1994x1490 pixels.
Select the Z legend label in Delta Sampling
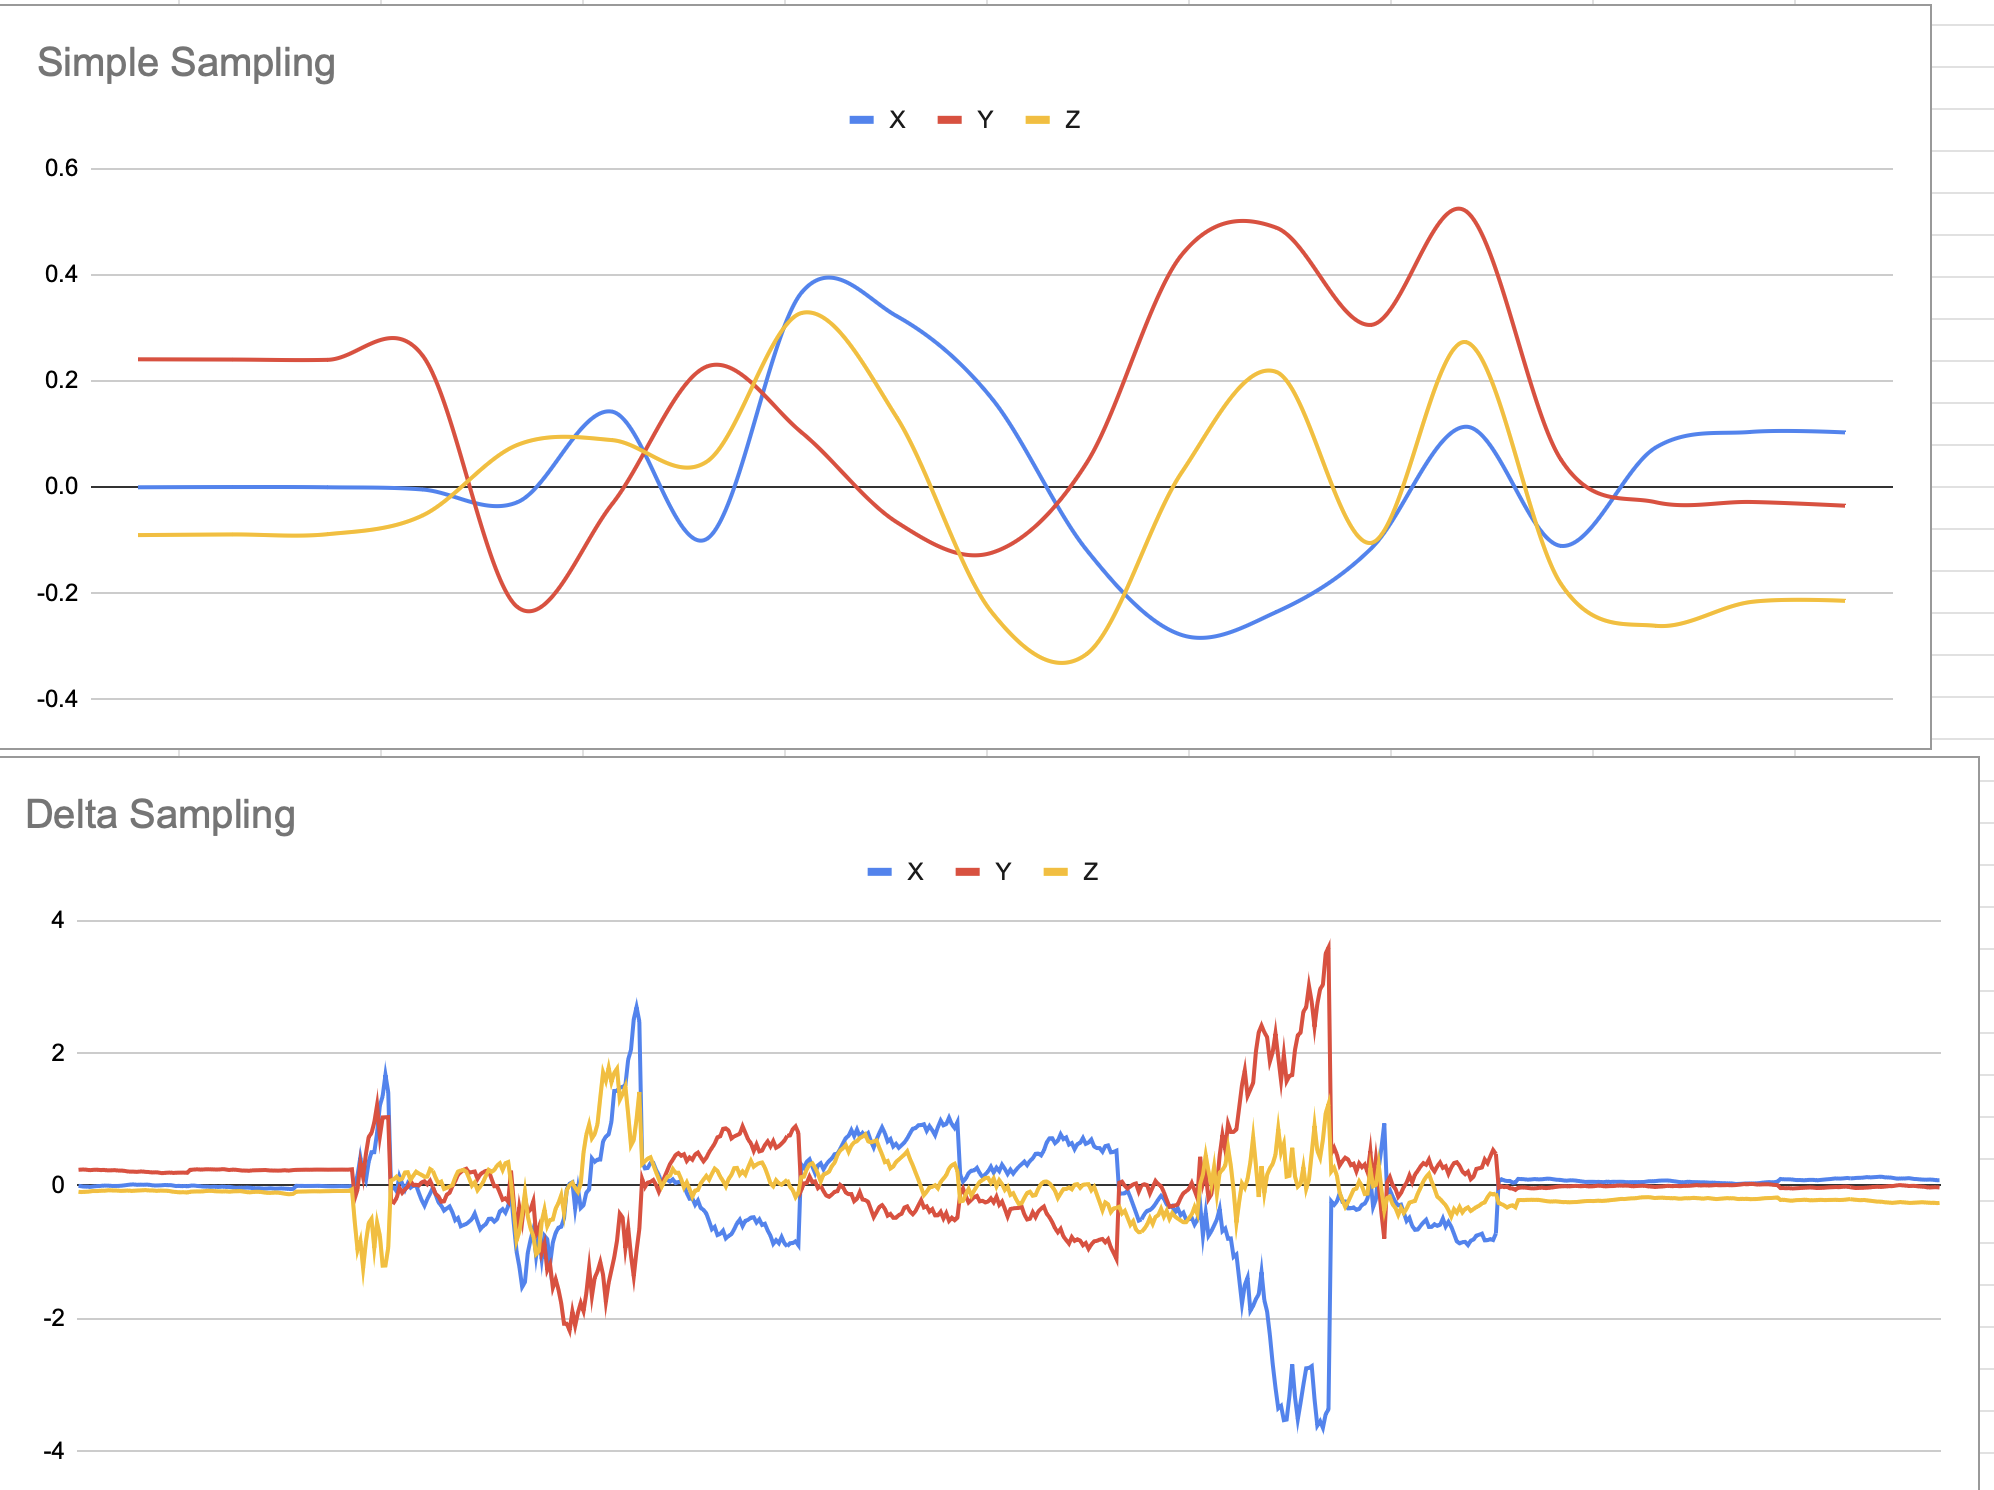coord(1090,872)
